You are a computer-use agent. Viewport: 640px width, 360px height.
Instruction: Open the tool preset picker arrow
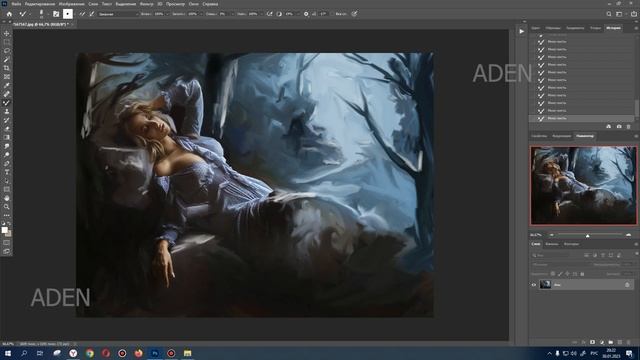click(30, 14)
